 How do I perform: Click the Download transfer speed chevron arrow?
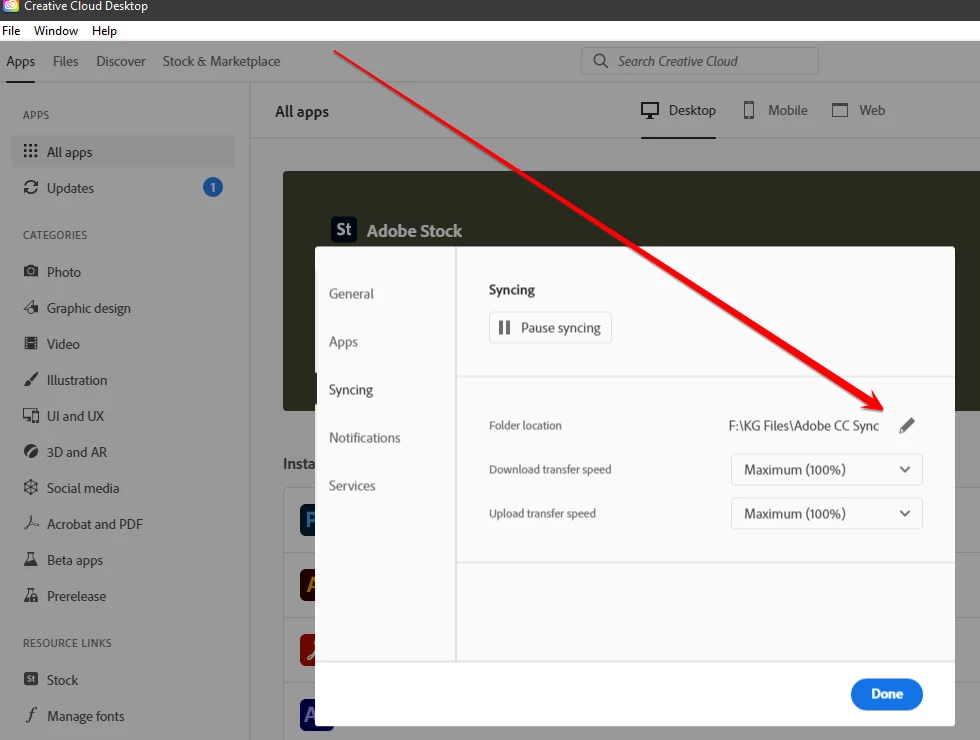click(x=904, y=469)
